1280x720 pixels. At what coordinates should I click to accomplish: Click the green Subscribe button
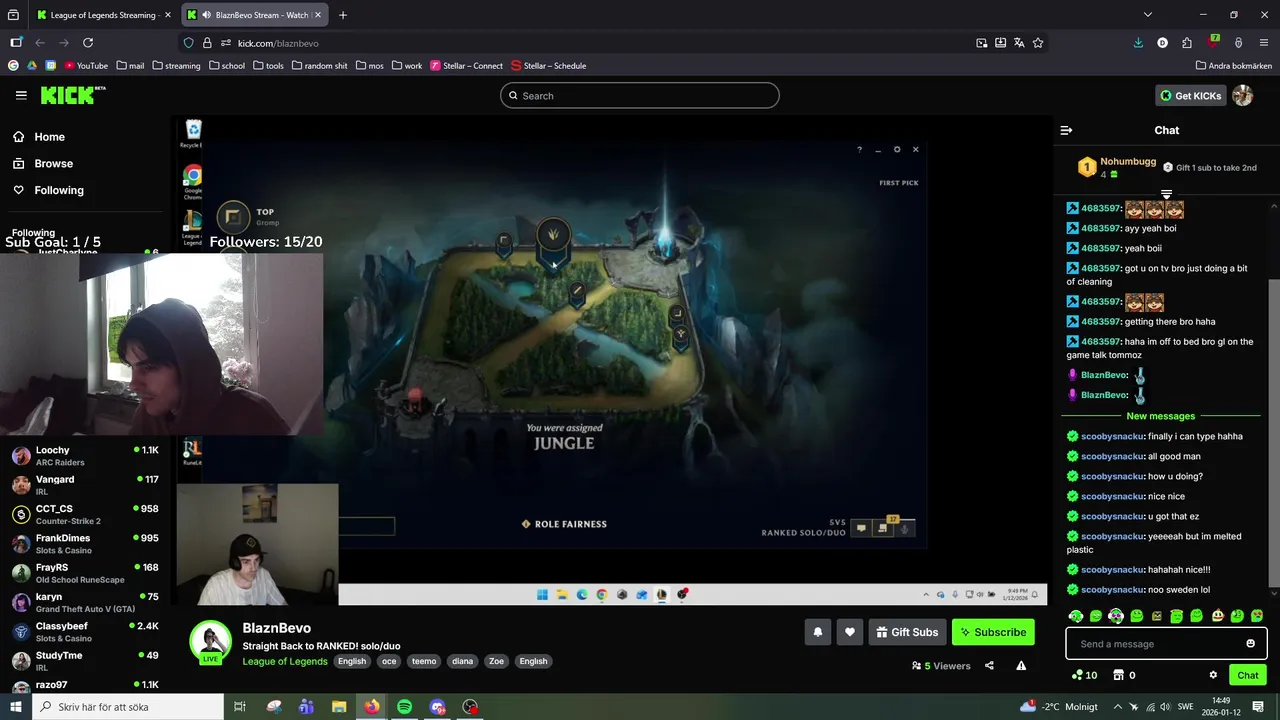(993, 632)
